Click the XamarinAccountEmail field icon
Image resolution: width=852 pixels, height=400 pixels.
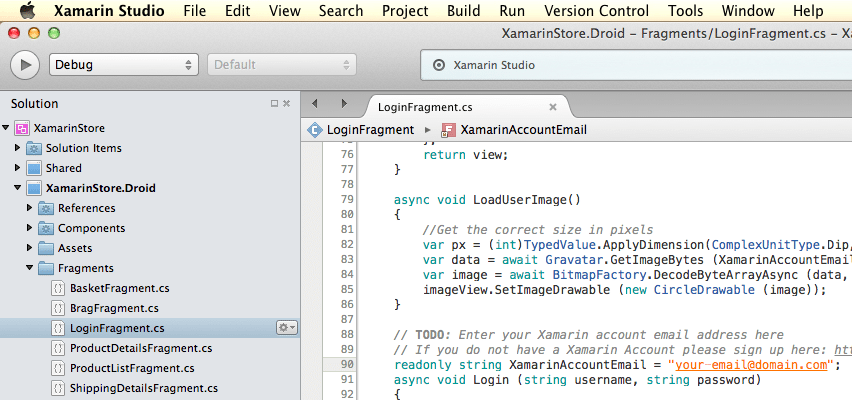point(448,130)
